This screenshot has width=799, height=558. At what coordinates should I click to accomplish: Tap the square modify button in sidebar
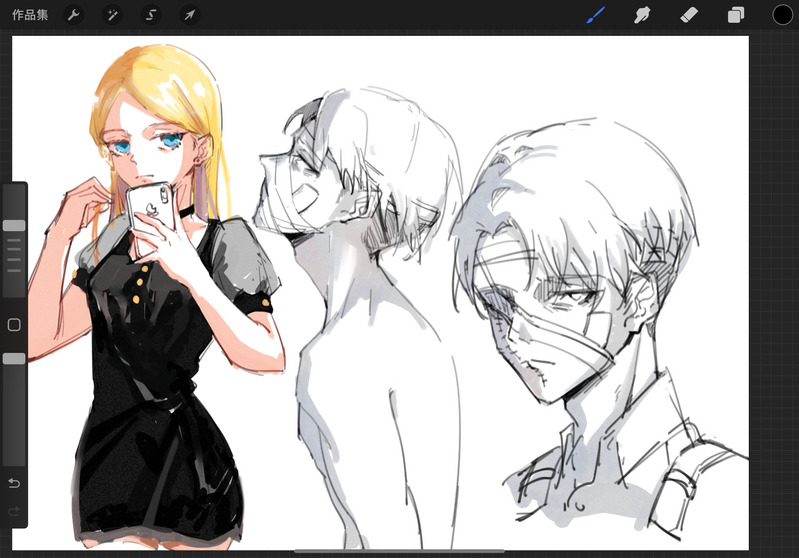click(14, 325)
